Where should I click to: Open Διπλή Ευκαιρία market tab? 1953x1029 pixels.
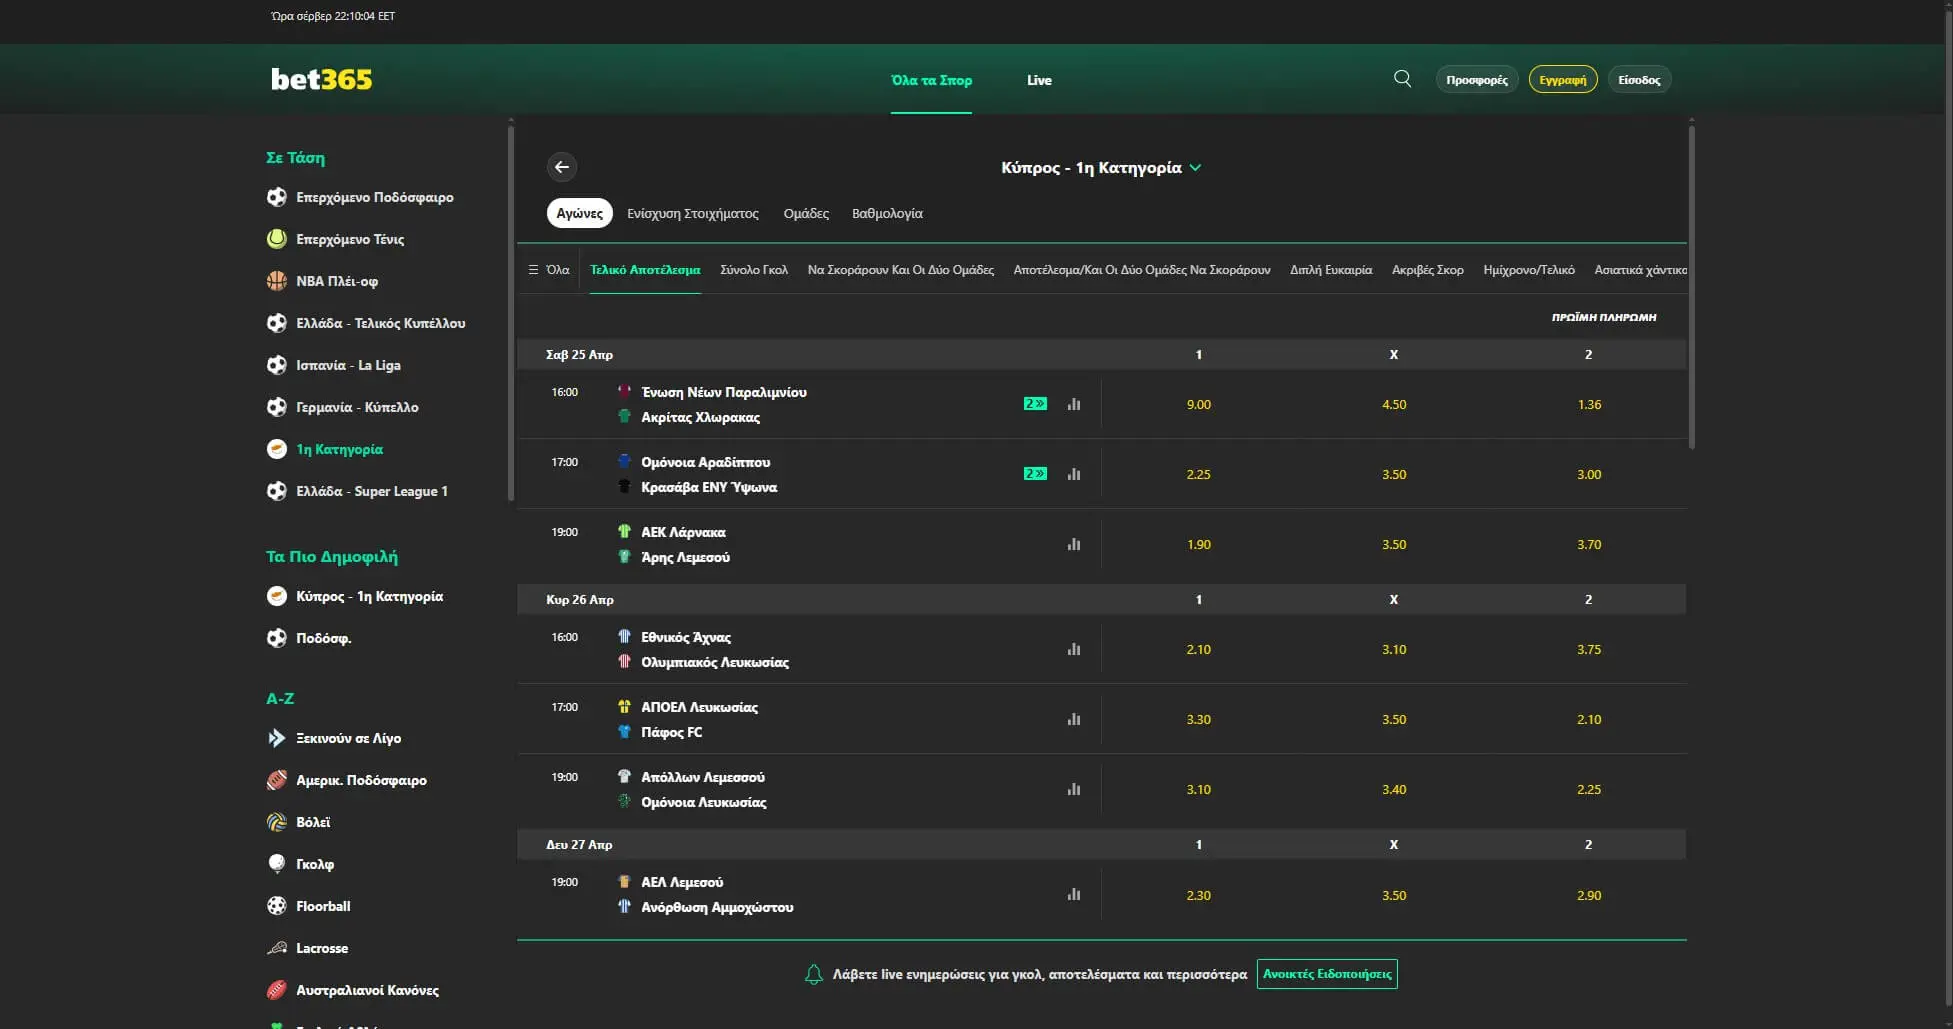pyautogui.click(x=1331, y=270)
